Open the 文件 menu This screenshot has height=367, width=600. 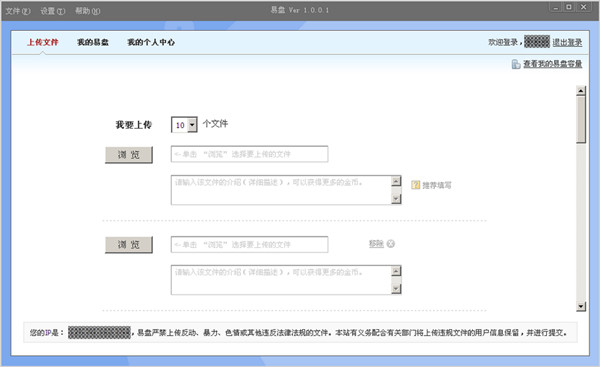coord(18,11)
